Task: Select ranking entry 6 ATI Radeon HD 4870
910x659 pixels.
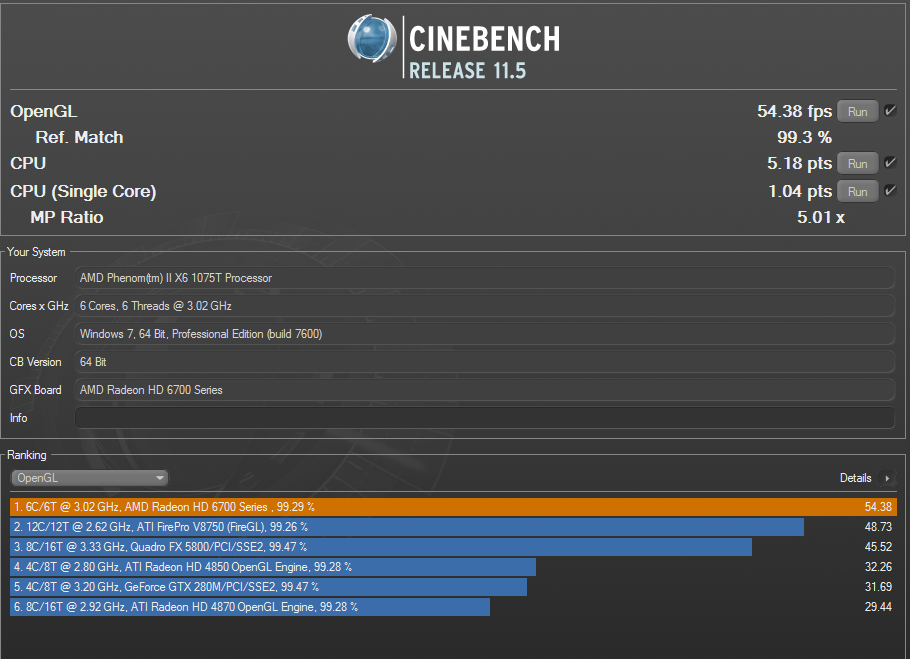Action: [x=250, y=607]
